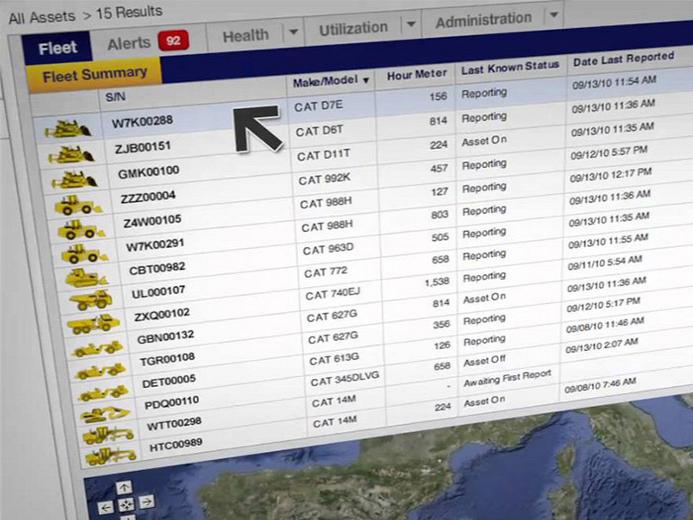
Task: Click the Hour Meter column header
Action: [417, 75]
